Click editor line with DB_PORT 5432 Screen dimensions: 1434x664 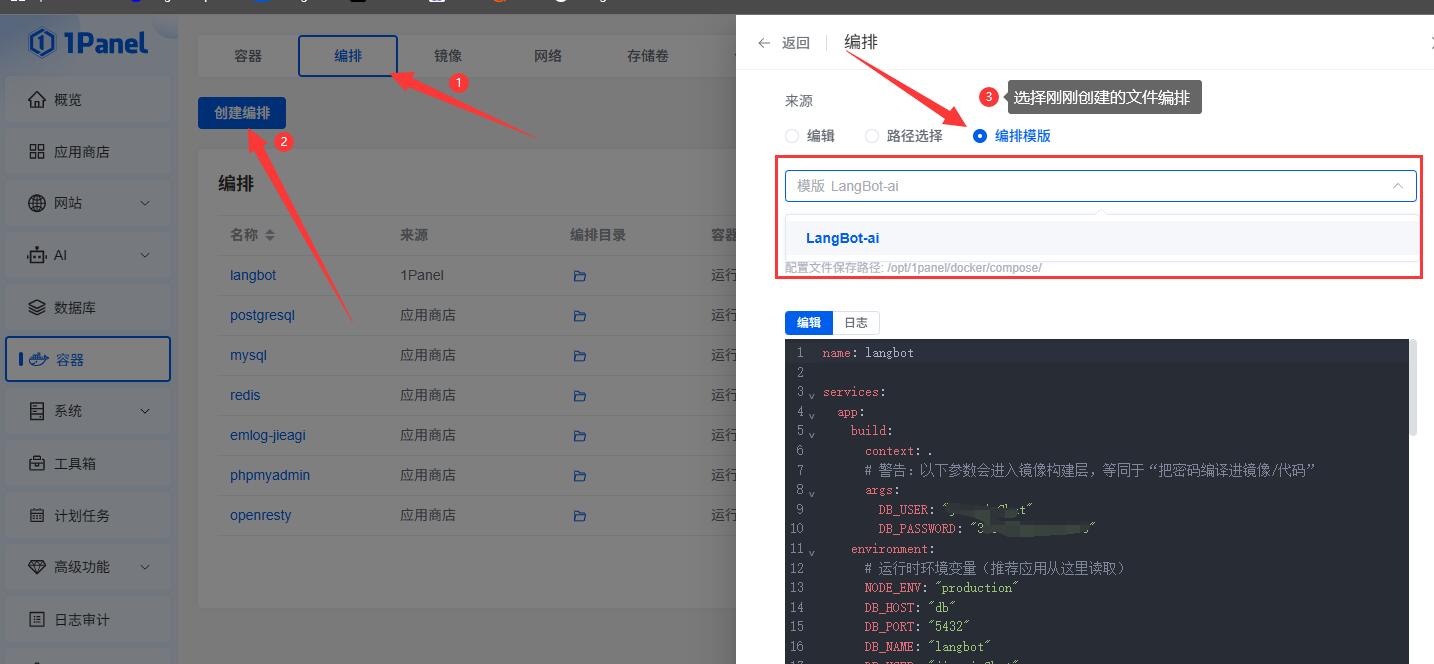(918, 627)
